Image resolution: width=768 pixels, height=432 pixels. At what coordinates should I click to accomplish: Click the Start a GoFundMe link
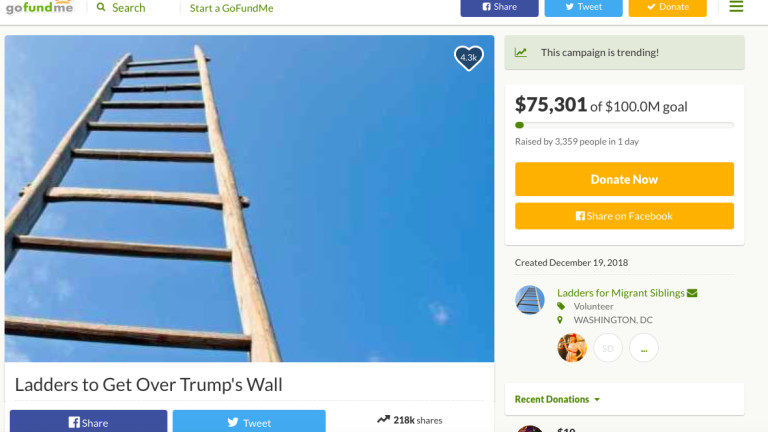[232, 8]
